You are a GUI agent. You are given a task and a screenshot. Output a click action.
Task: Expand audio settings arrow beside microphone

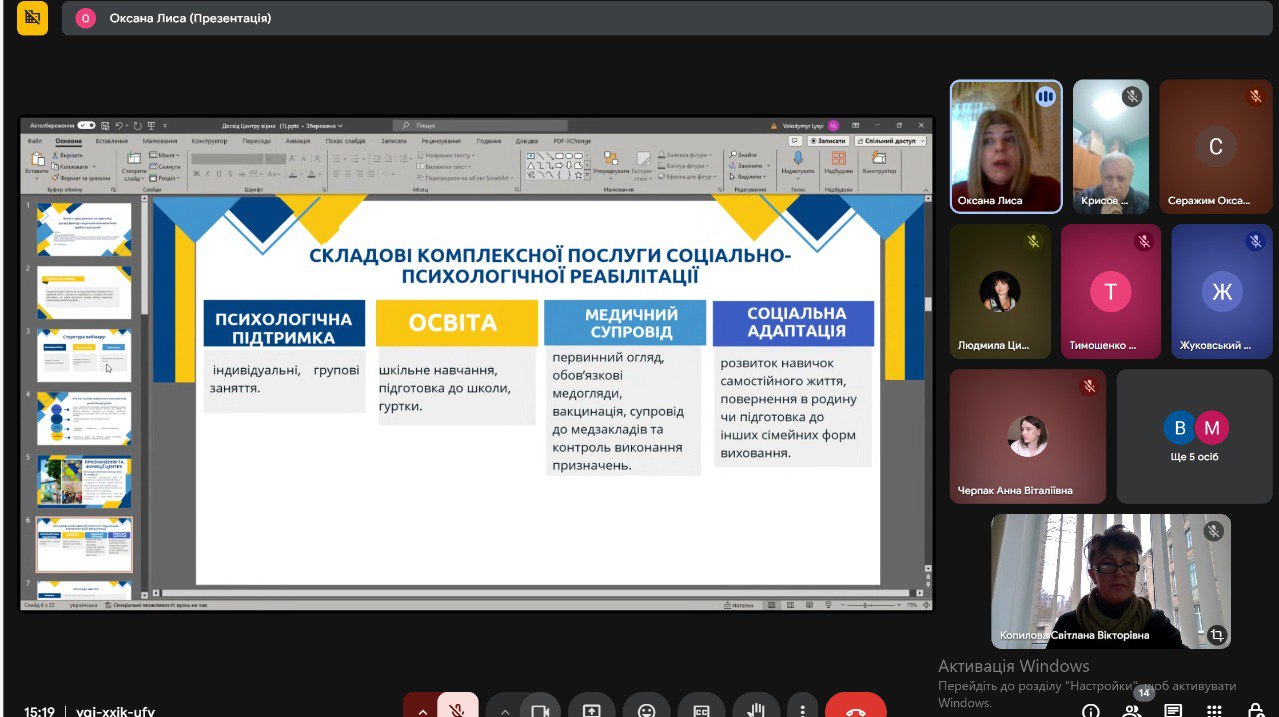pos(421,710)
